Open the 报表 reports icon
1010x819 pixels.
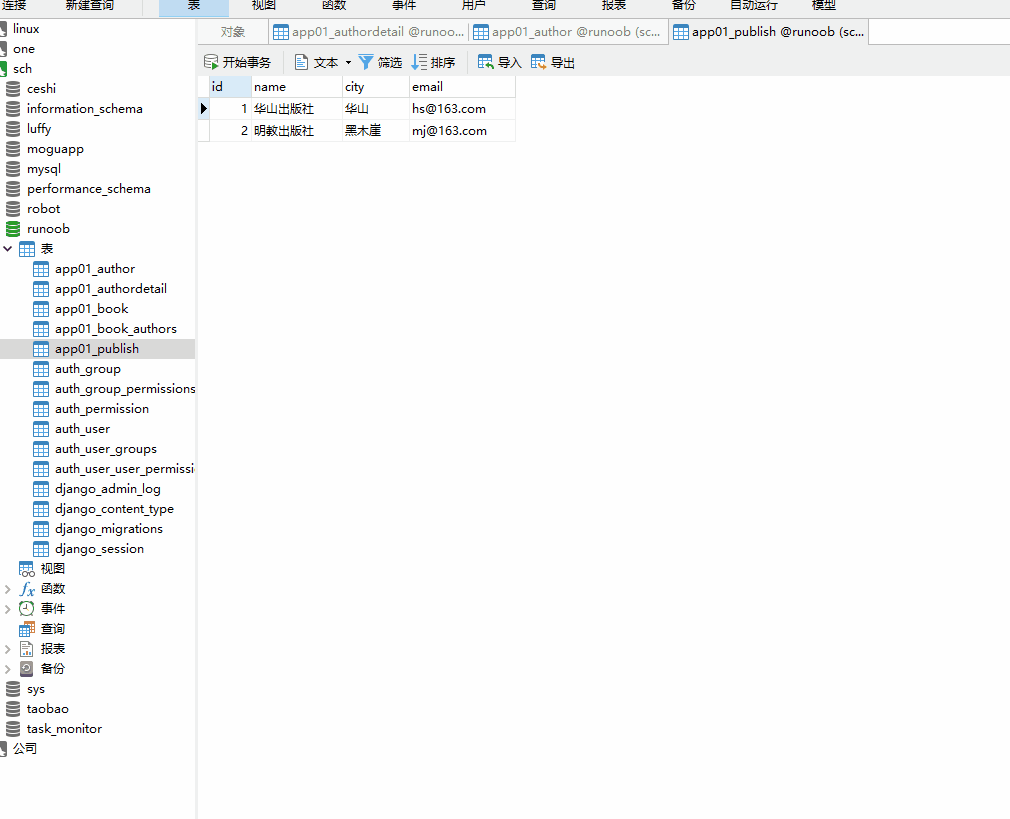click(613, 7)
